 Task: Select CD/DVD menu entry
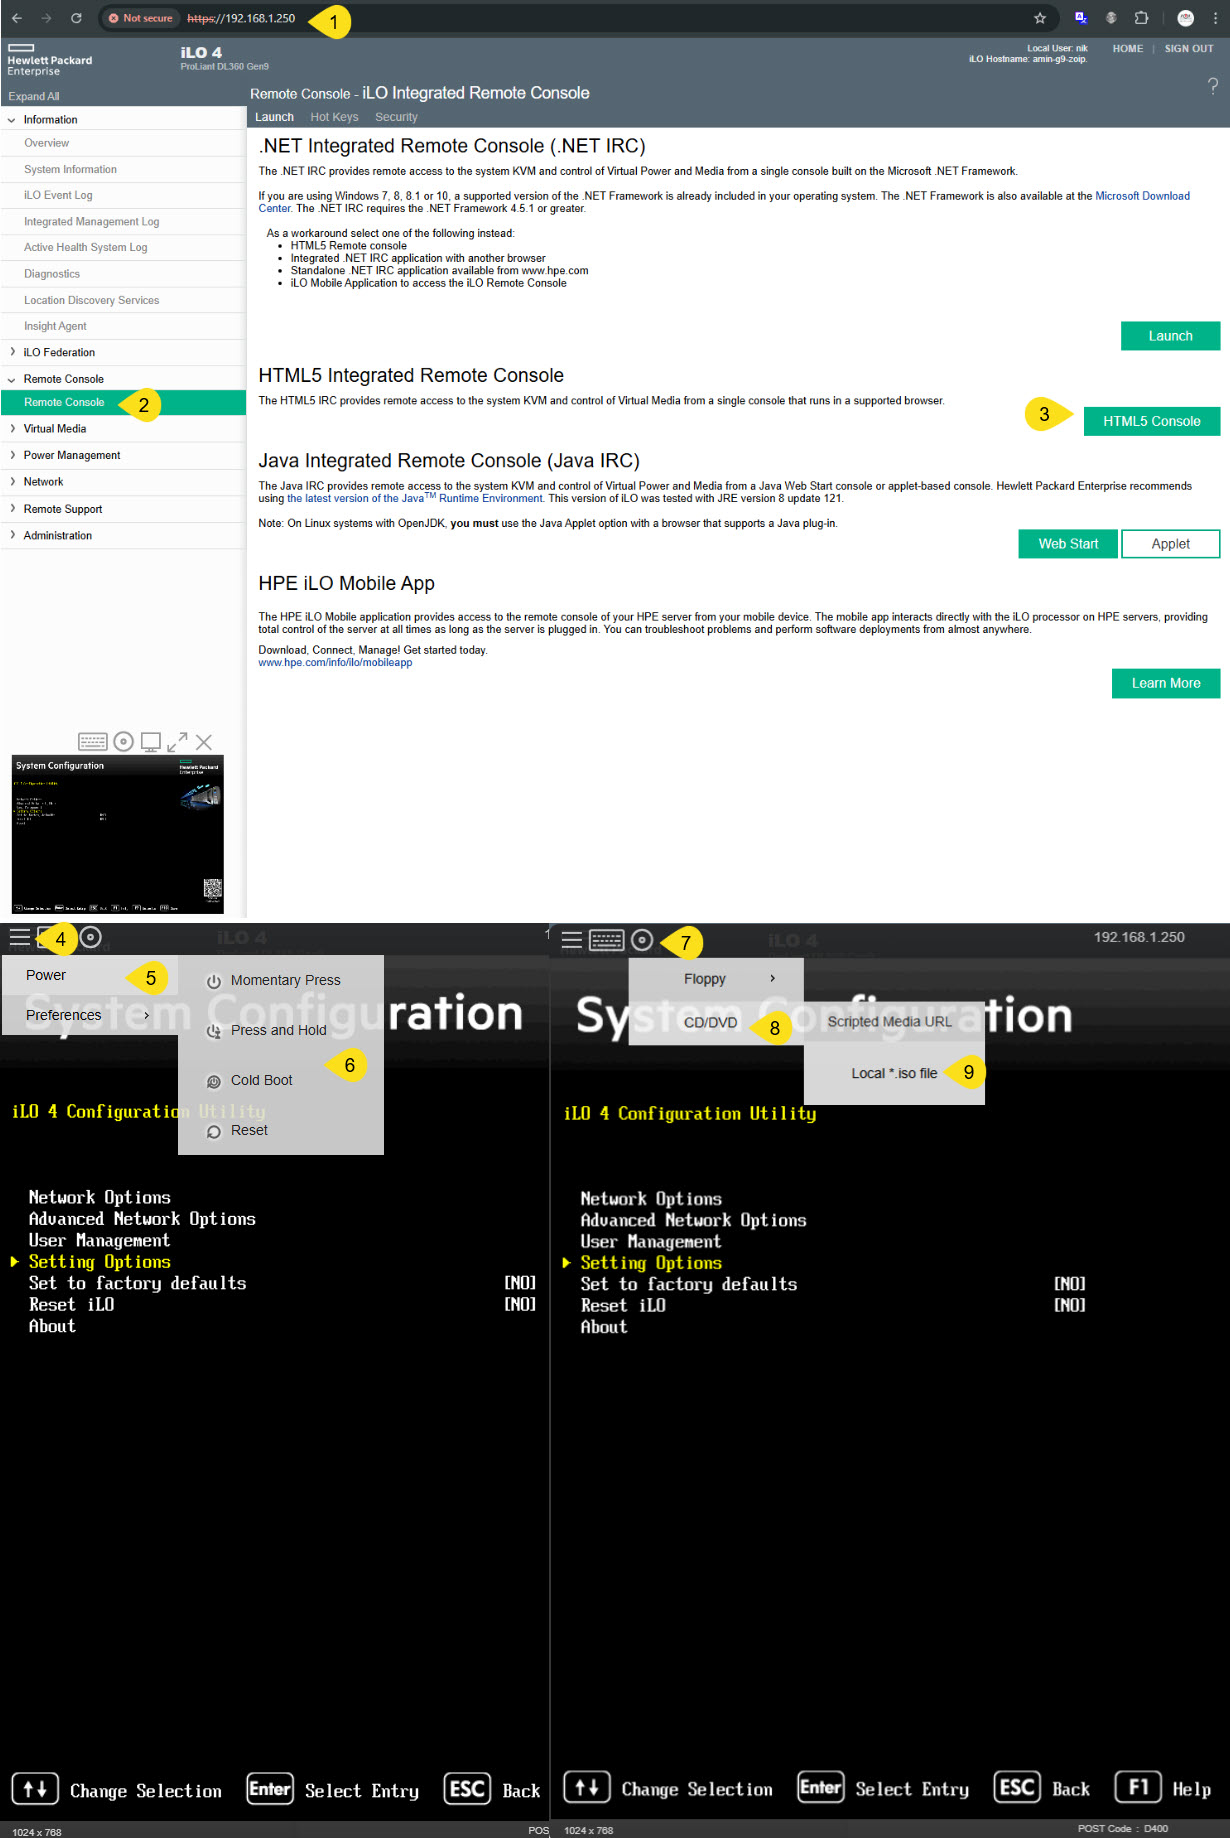coord(716,1023)
